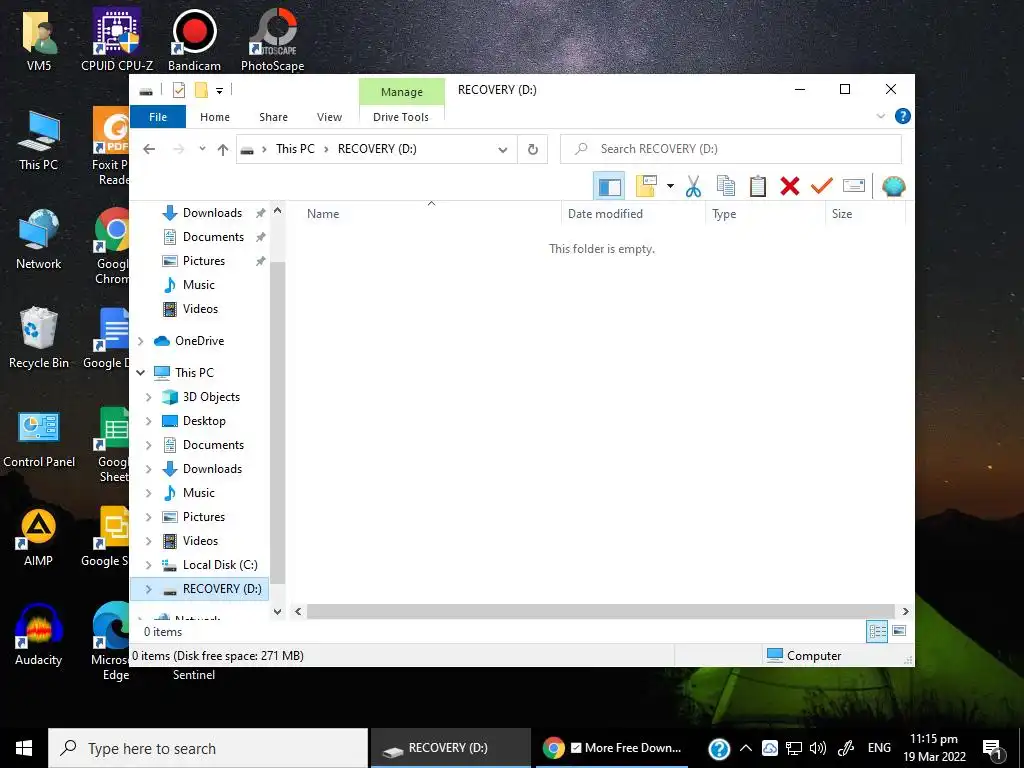Expand 3D Objects tree node

tap(148, 397)
